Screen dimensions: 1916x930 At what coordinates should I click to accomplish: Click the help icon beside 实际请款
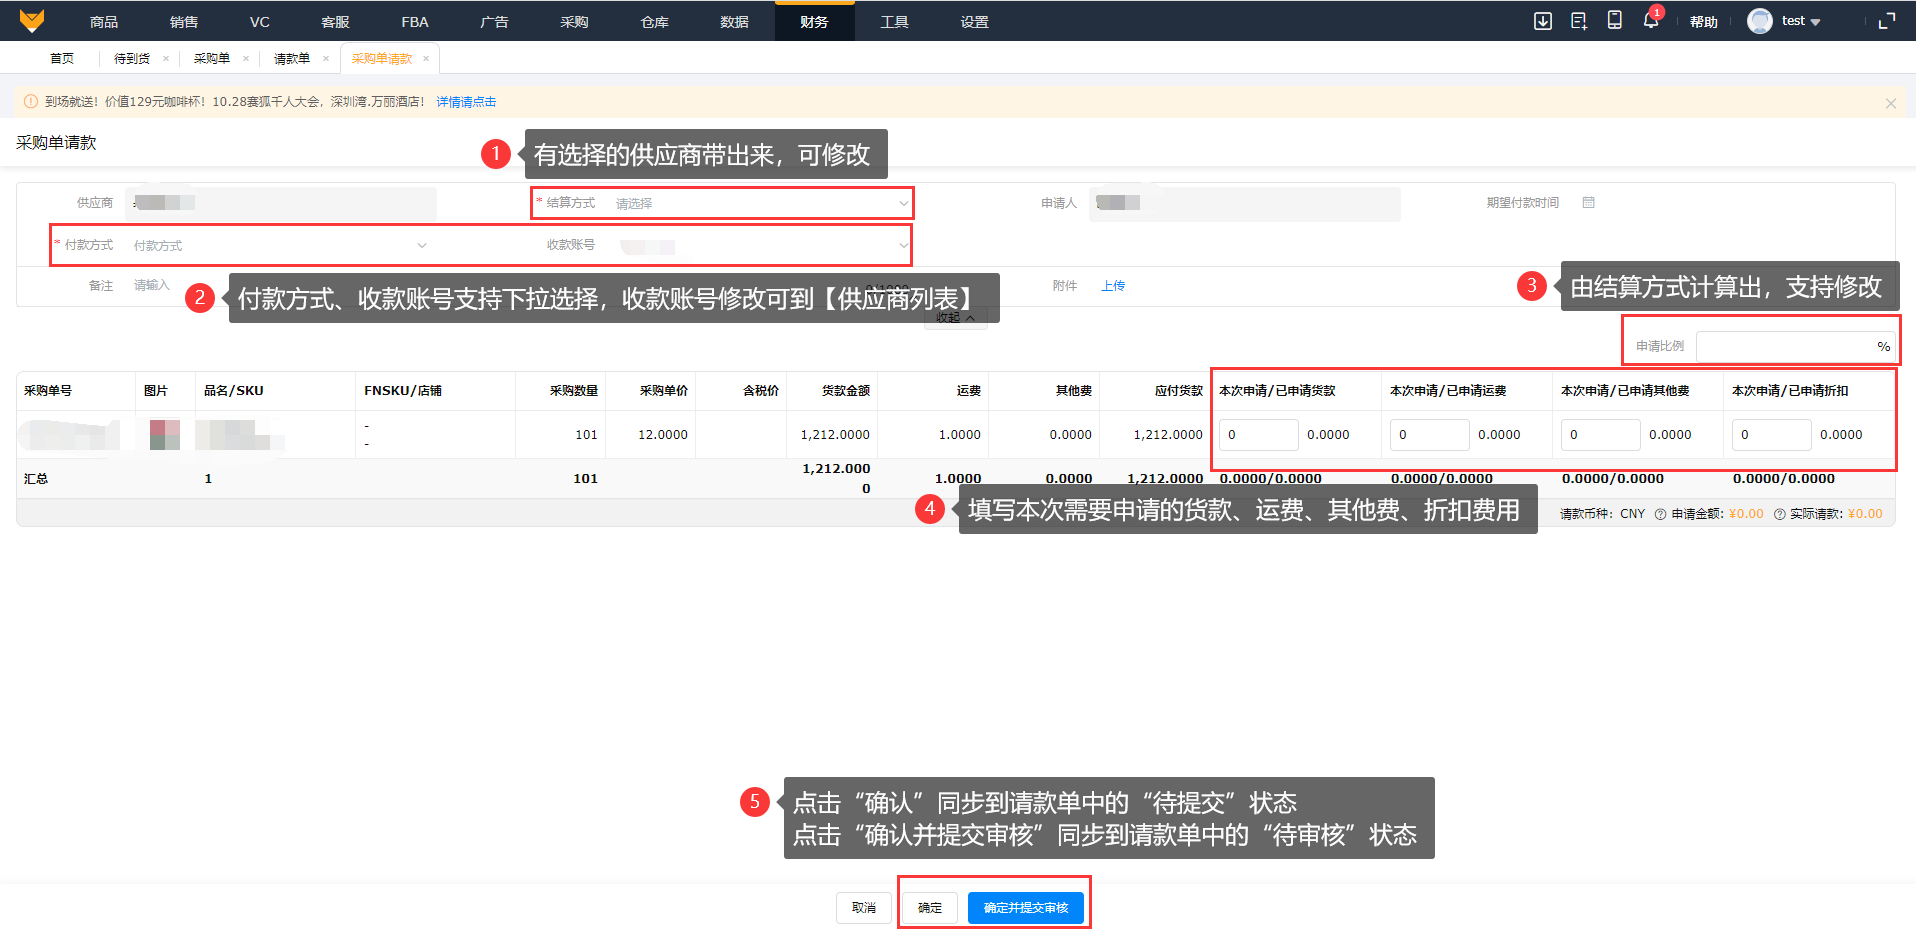click(x=1779, y=514)
